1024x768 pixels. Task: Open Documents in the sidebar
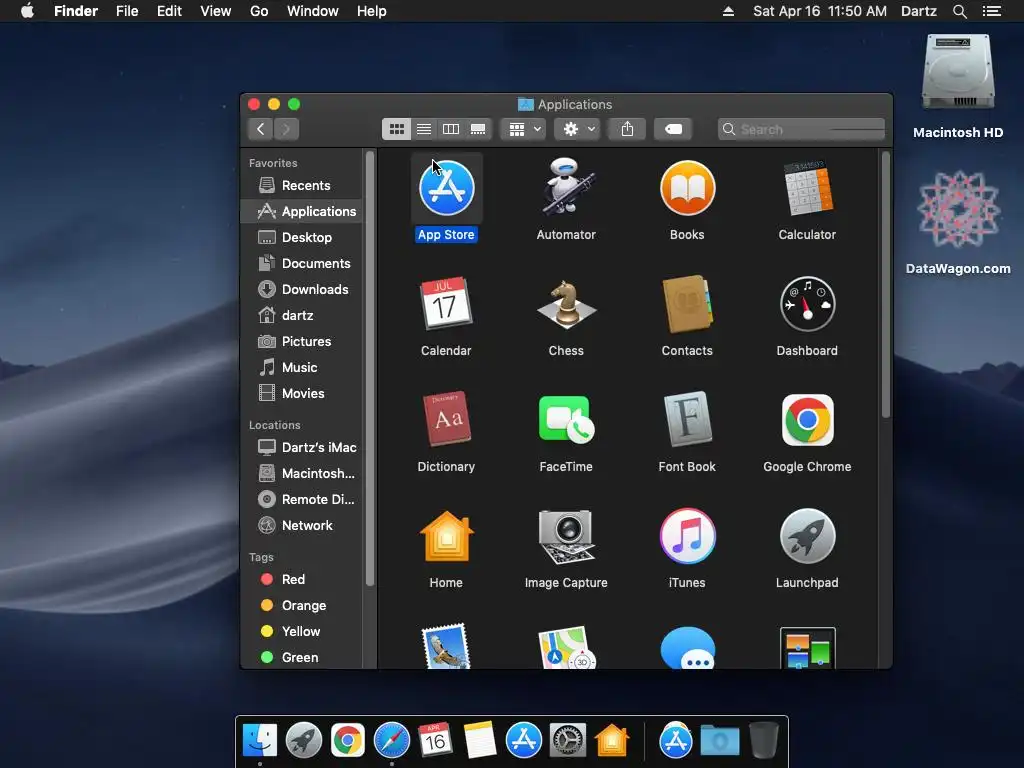coord(301,264)
